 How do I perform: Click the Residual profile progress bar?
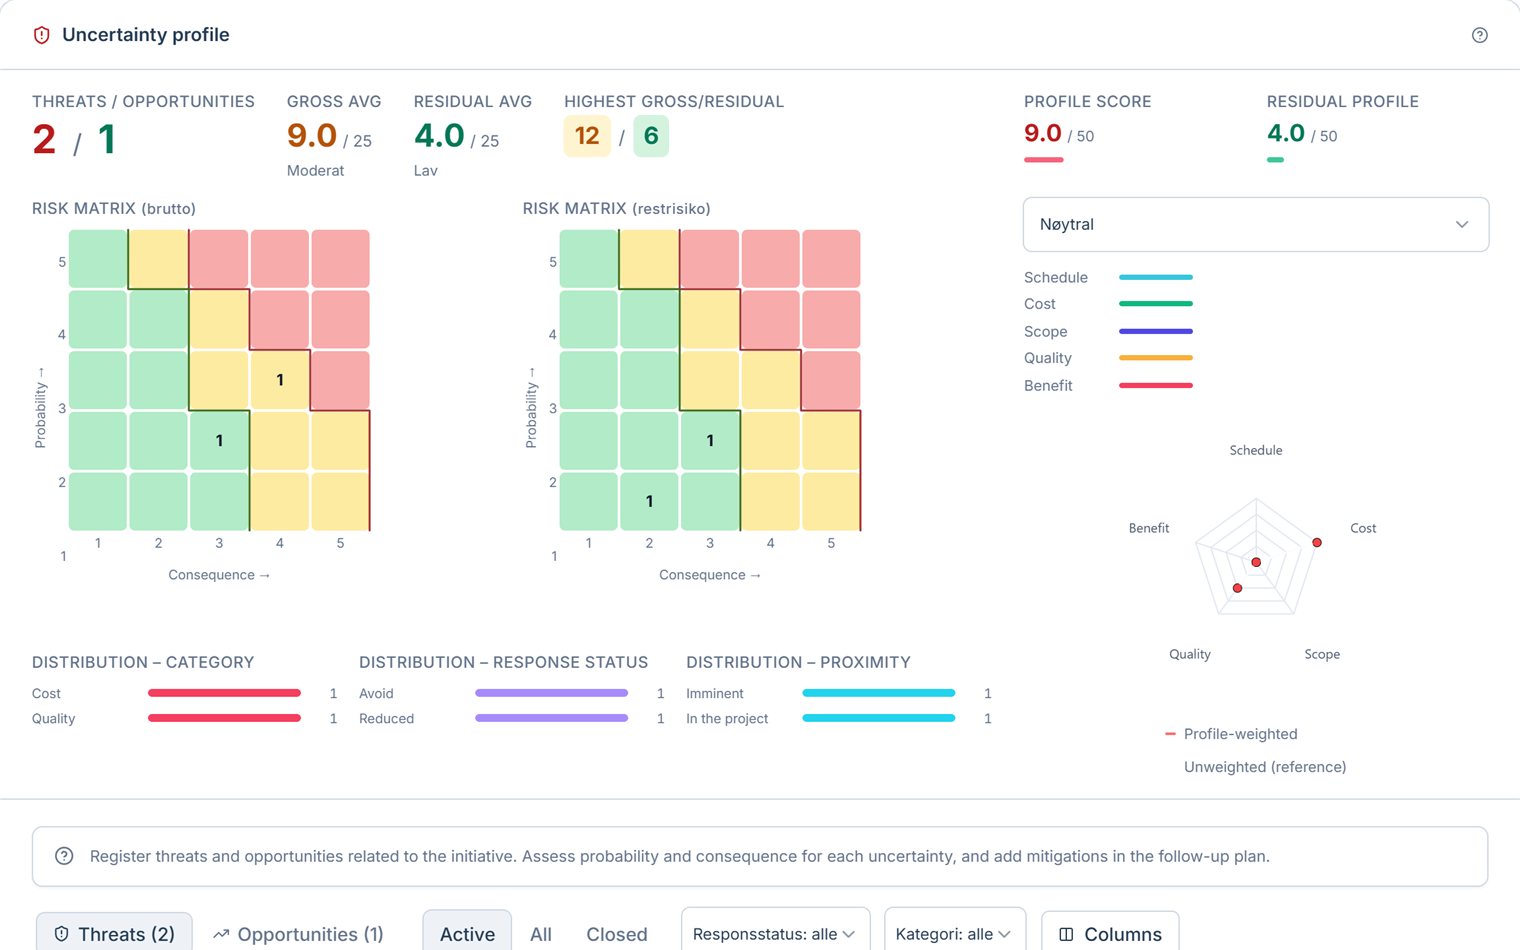[x=1275, y=160]
